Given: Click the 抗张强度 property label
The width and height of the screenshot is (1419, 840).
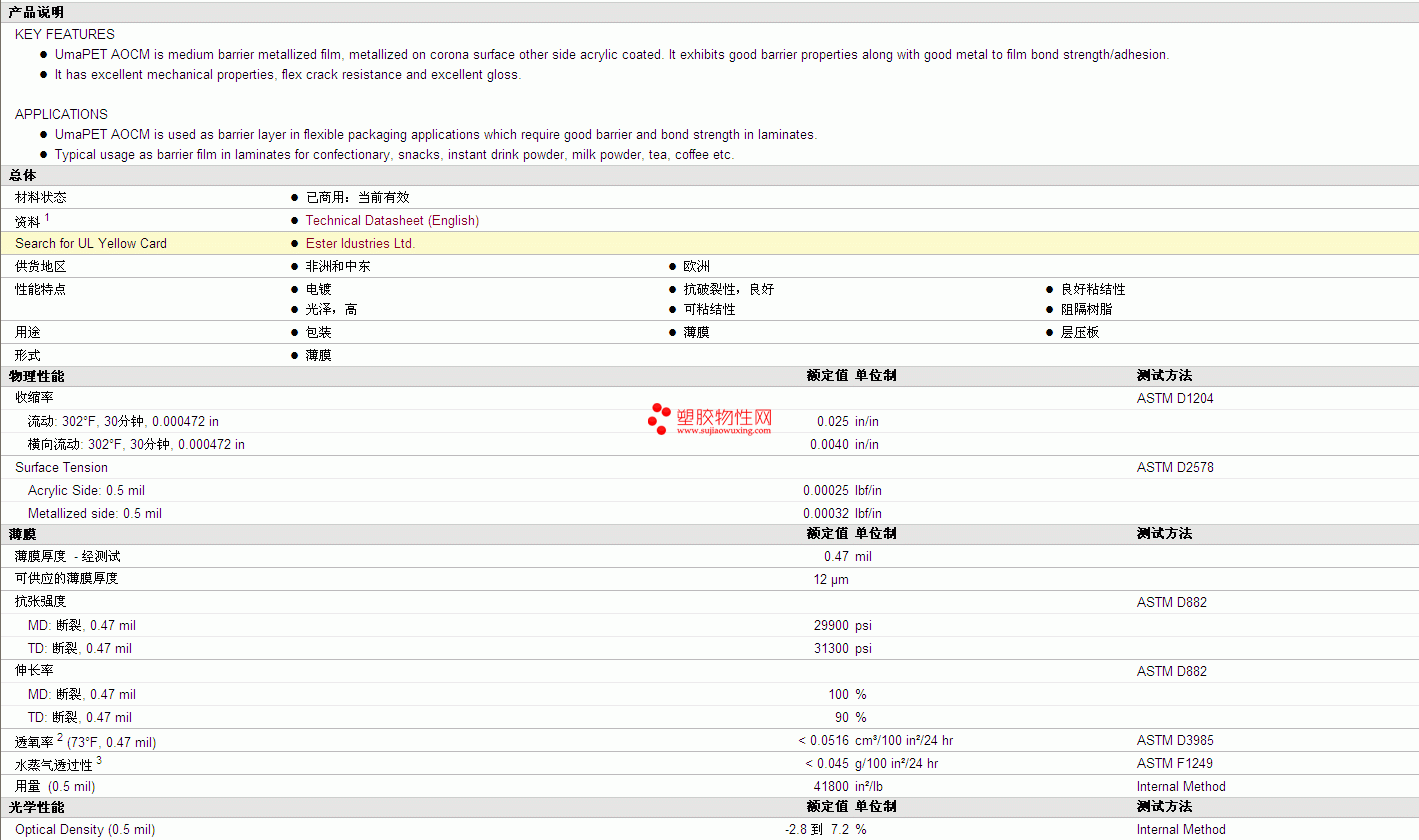Looking at the screenshot, I should point(41,602).
